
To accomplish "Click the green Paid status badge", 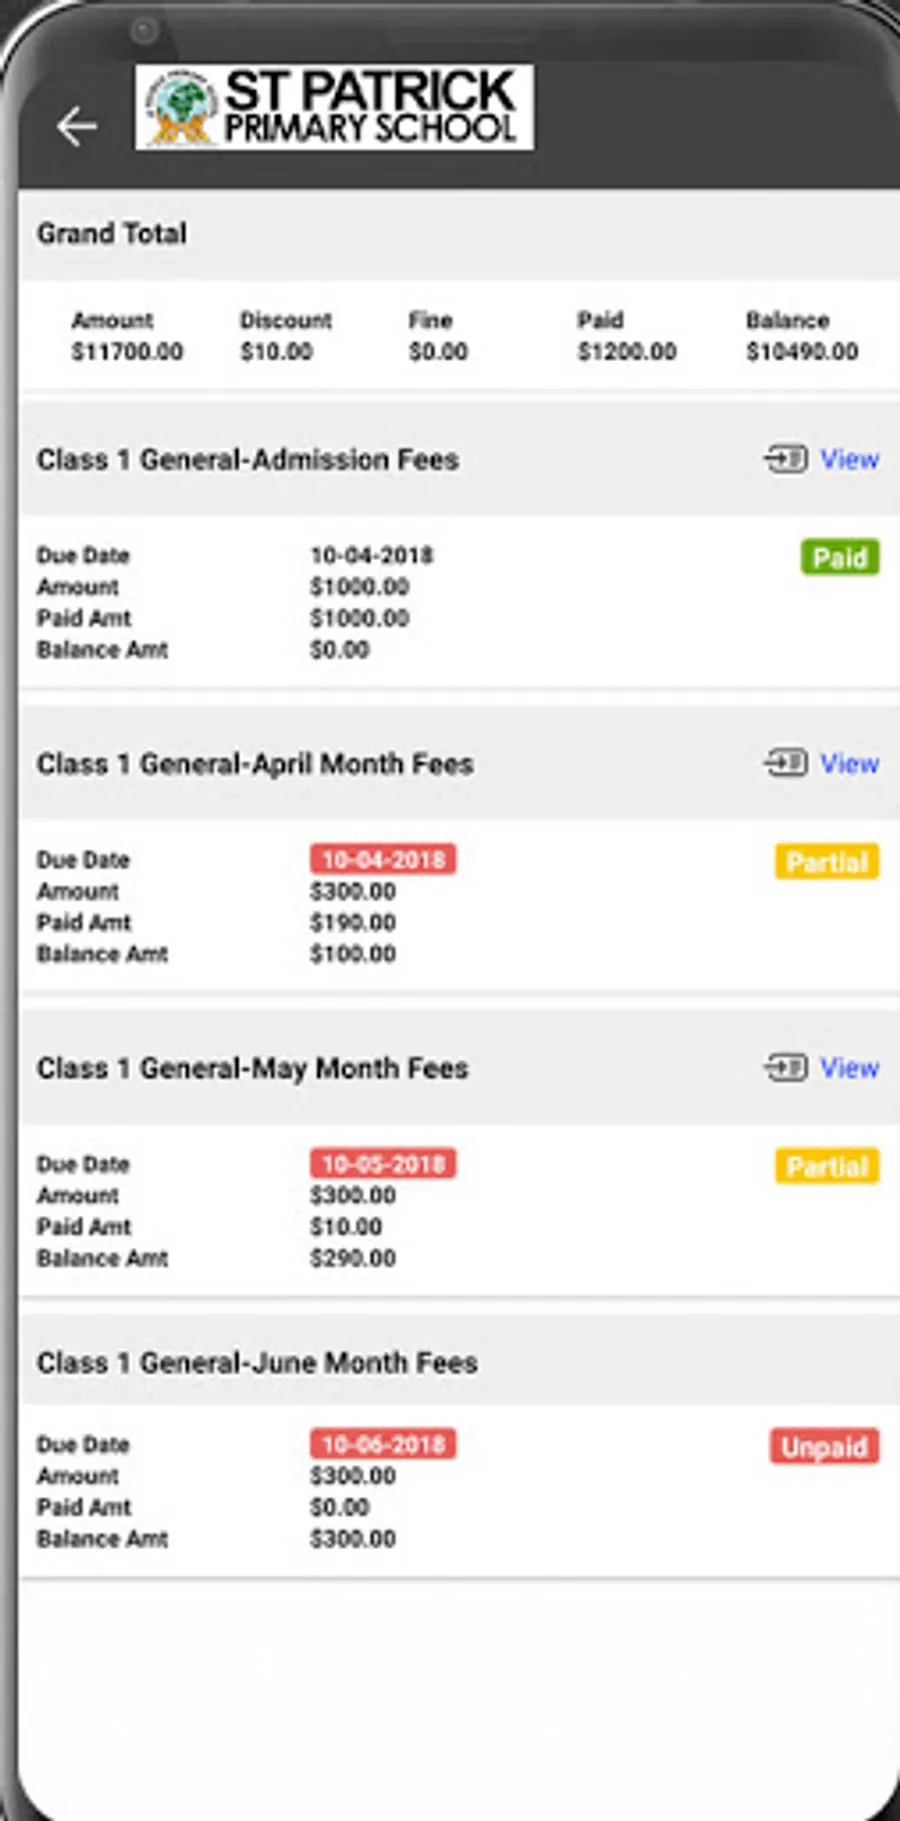I will (x=840, y=557).
